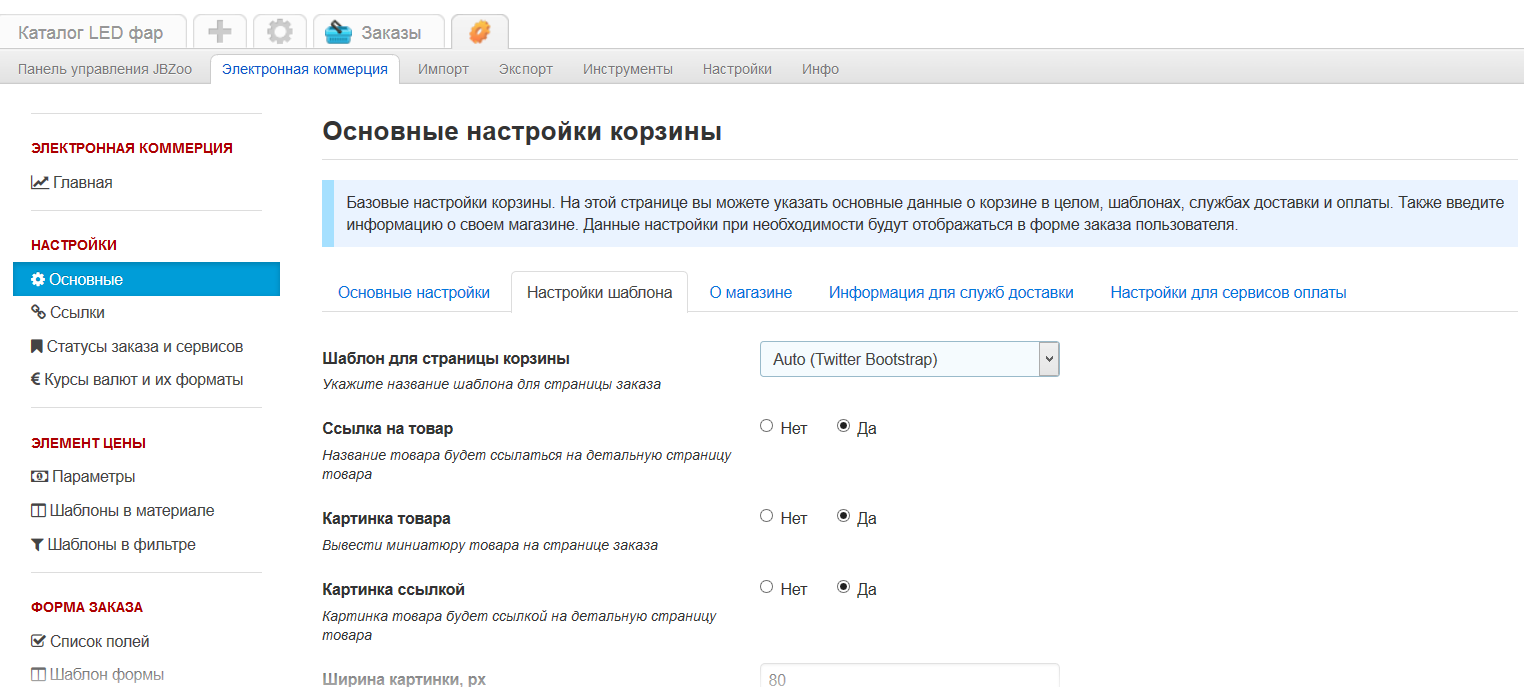This screenshot has height=687, width=1524.
Task: Open the Импорт menu item
Action: point(443,69)
